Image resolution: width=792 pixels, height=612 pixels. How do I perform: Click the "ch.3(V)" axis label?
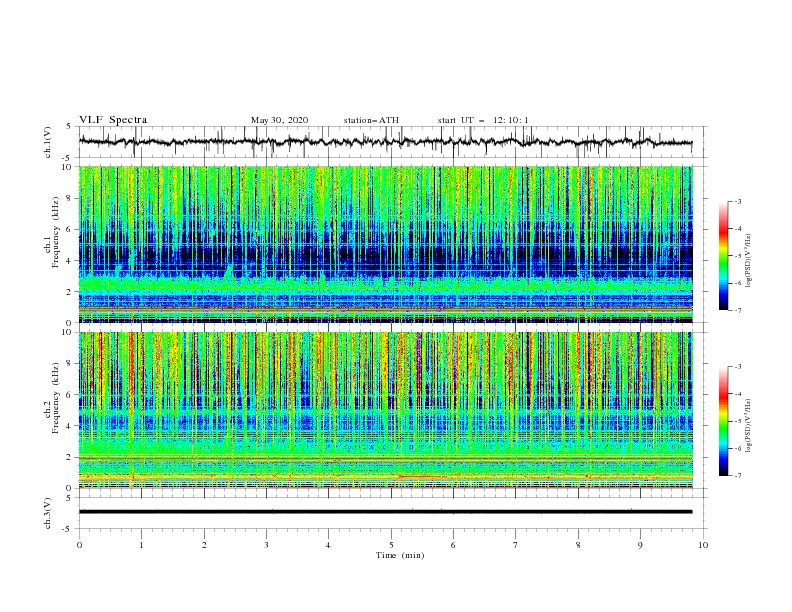point(48,513)
